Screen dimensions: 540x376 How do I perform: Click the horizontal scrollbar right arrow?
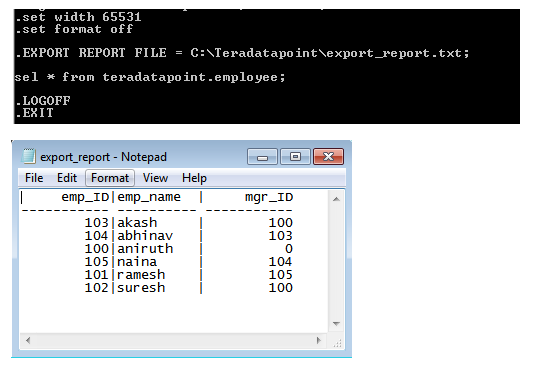tap(319, 341)
